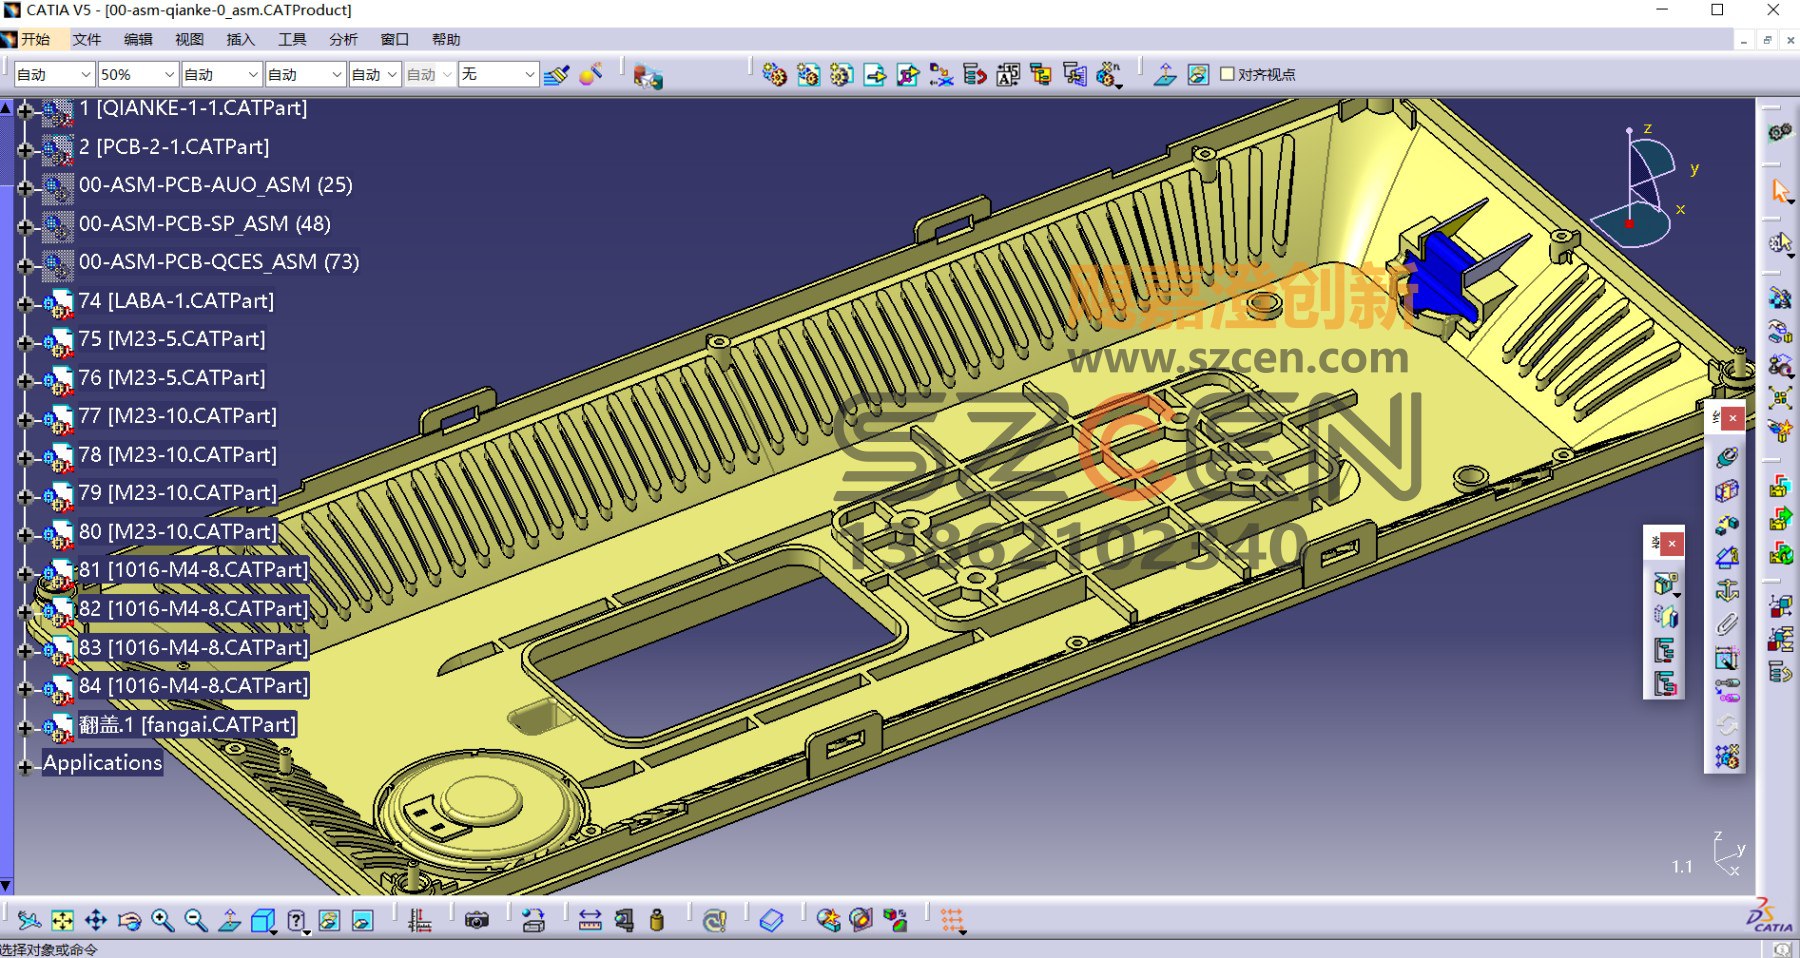Select 2 [PCB-2-1.CATPart] in tree

click(x=174, y=147)
